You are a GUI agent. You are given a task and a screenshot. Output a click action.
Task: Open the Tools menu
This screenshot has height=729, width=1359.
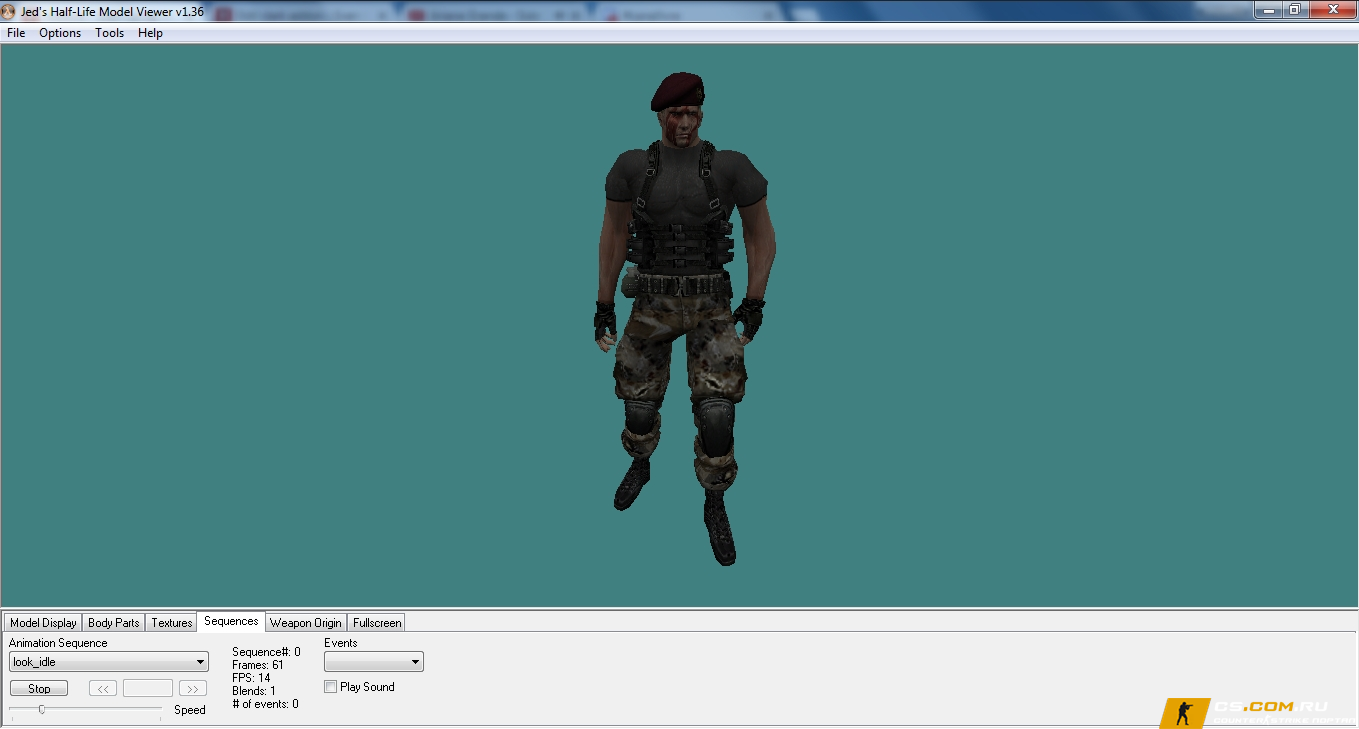tap(109, 33)
